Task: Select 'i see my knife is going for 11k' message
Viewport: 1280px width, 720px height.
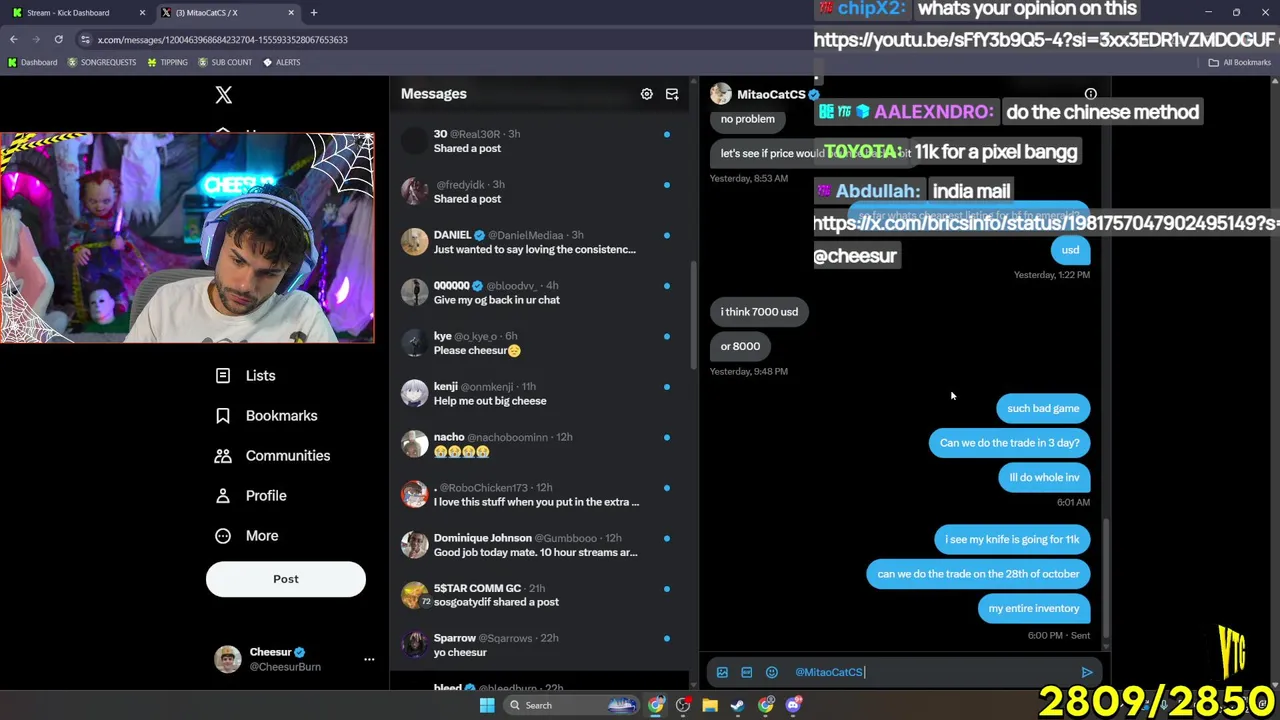Action: (x=1012, y=539)
